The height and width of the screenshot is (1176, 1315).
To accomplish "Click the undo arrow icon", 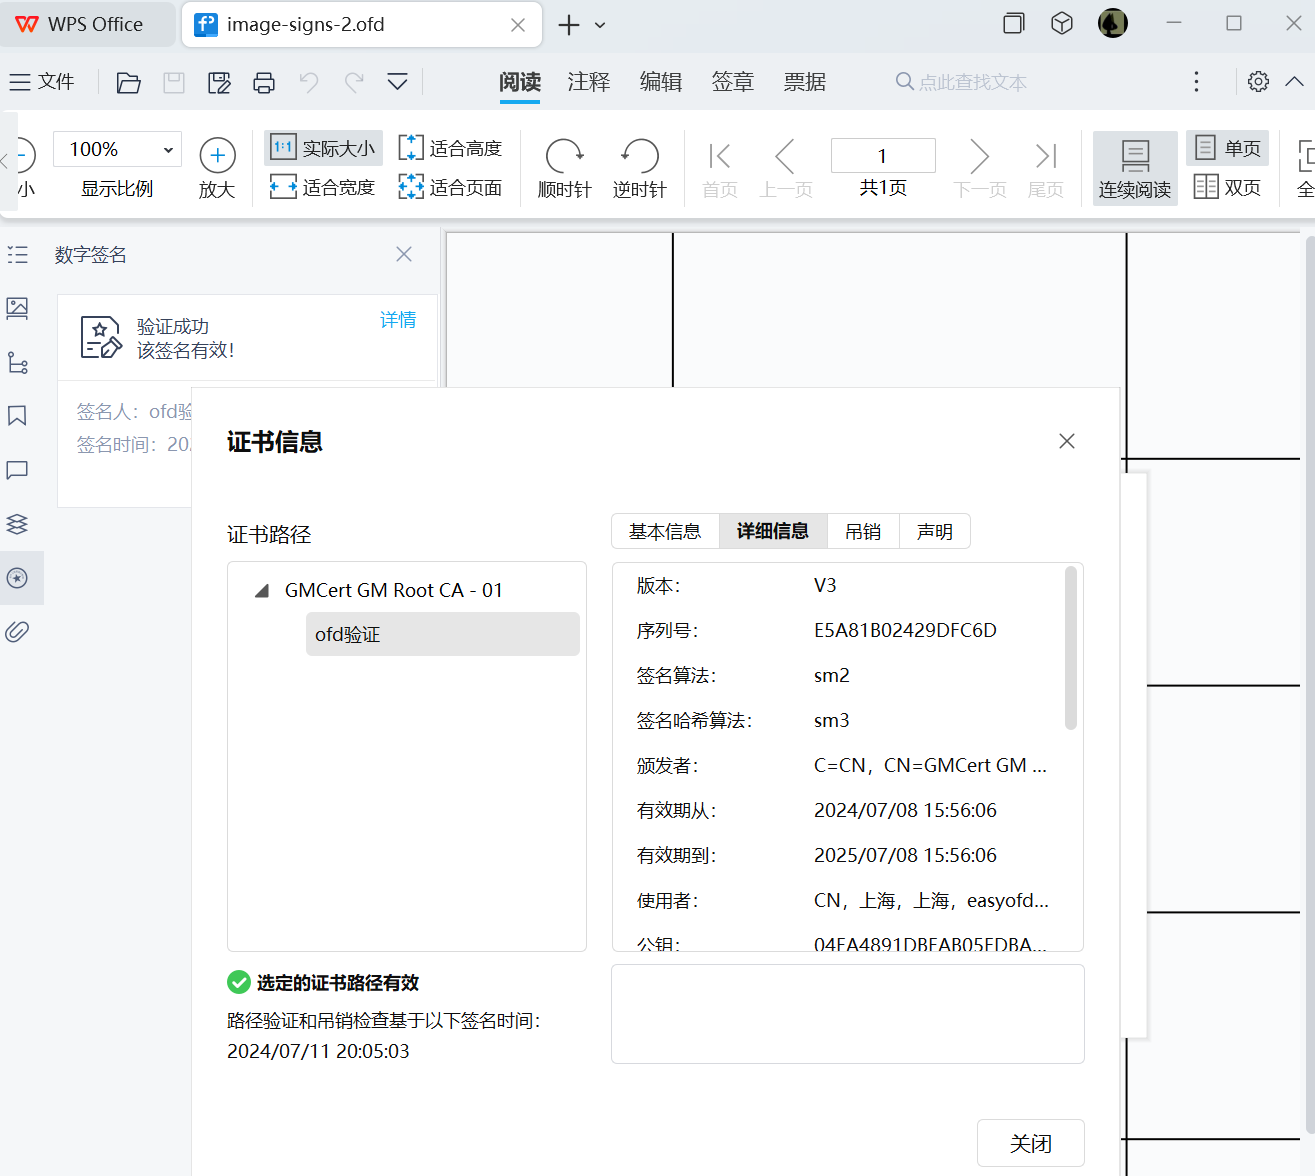I will point(309,82).
